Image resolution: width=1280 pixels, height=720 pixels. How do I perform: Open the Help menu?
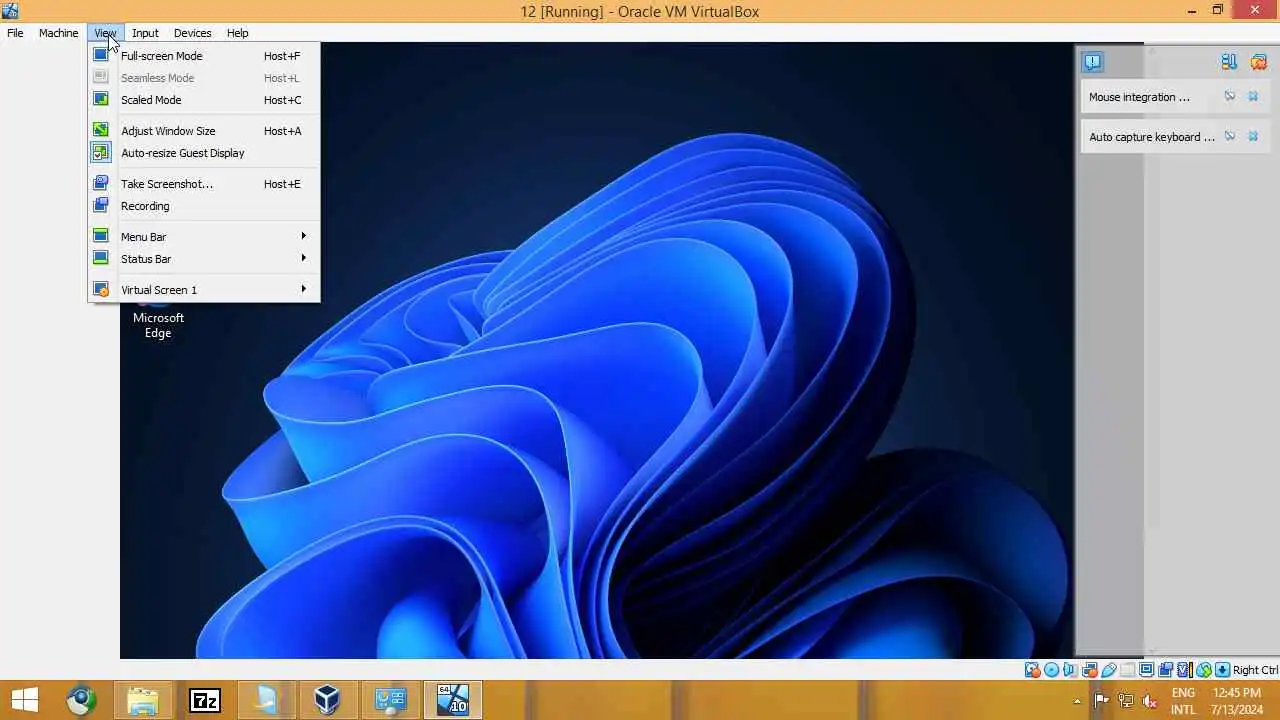pos(237,33)
